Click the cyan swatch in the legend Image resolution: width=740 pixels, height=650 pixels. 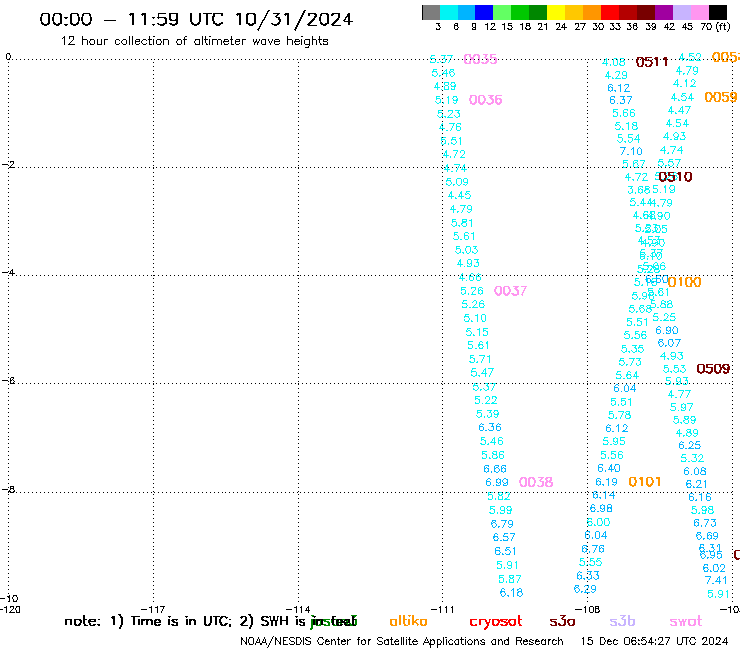coord(449,12)
